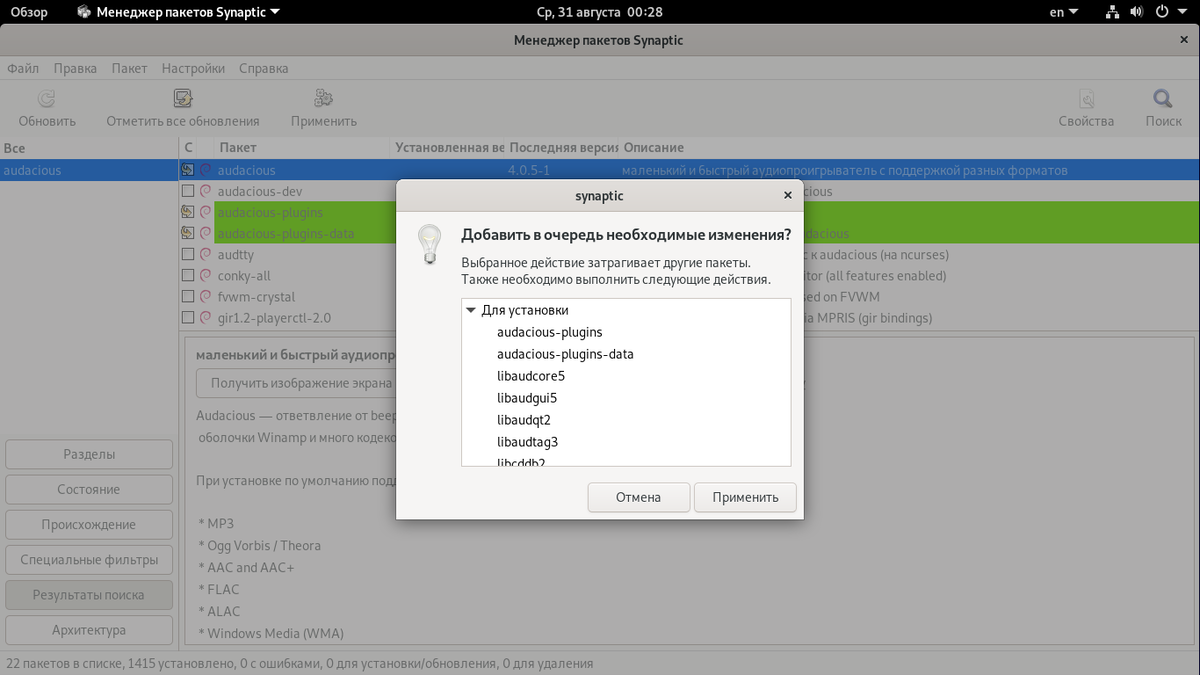The width and height of the screenshot is (1200, 675).
Task: Click the Debian swirl icon beside audacious-plugins
Action: (x=206, y=212)
